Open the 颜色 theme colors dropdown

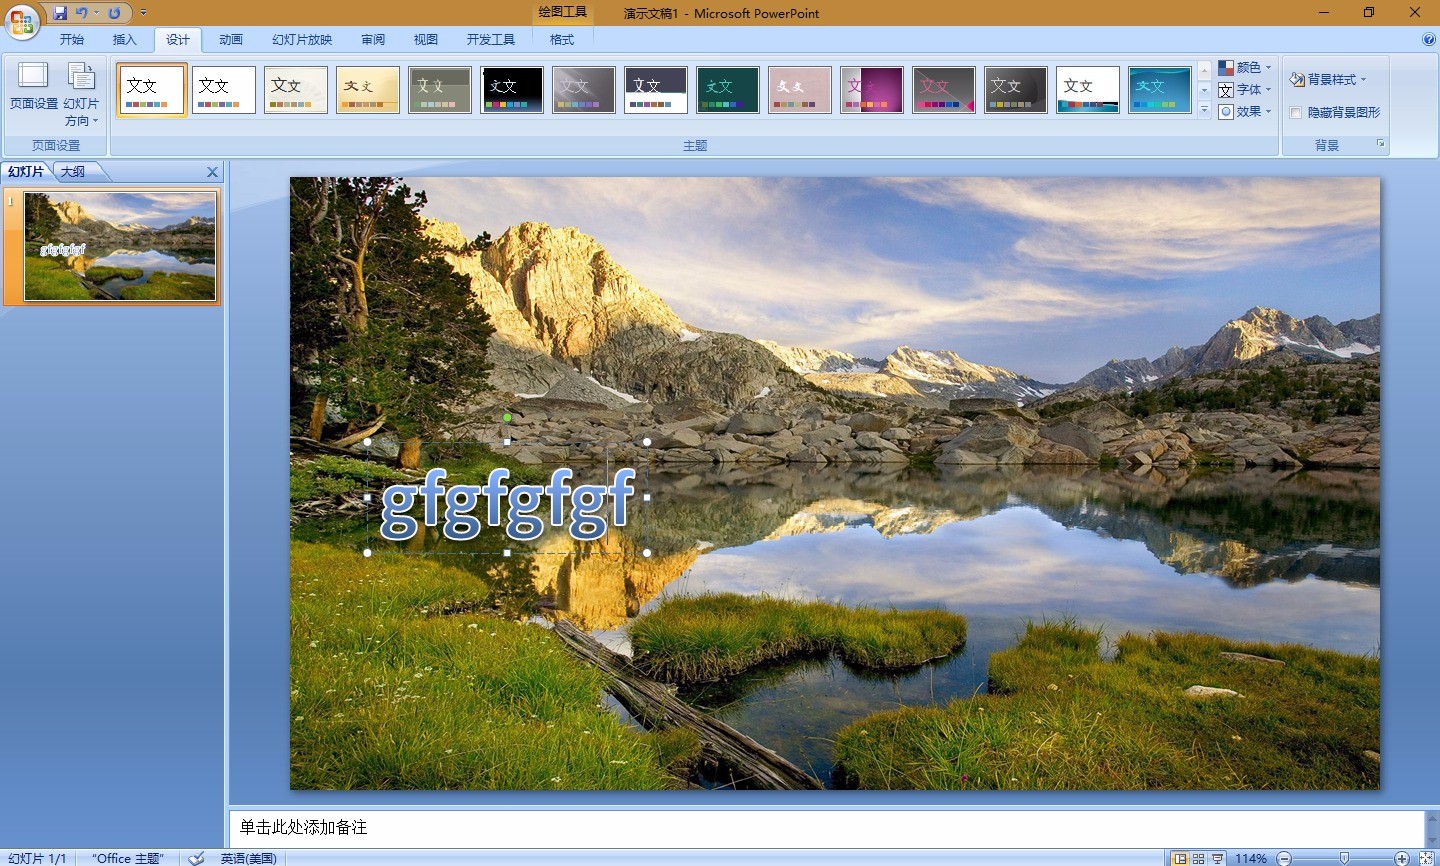pos(1245,68)
